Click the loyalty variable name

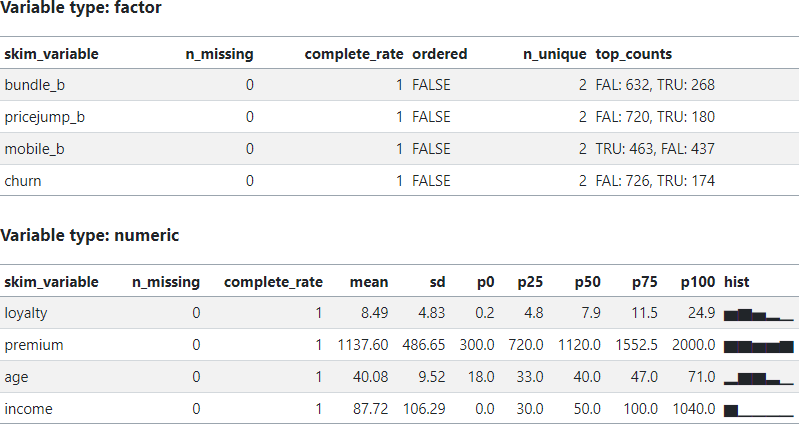click(26, 313)
